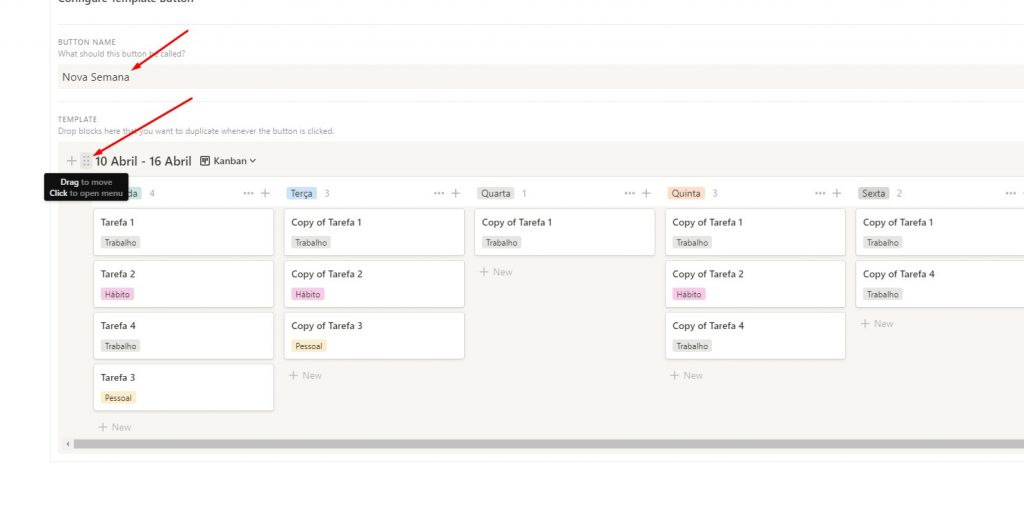The width and height of the screenshot is (1024, 505).
Task: Click New under the first column
Action: tap(115, 427)
